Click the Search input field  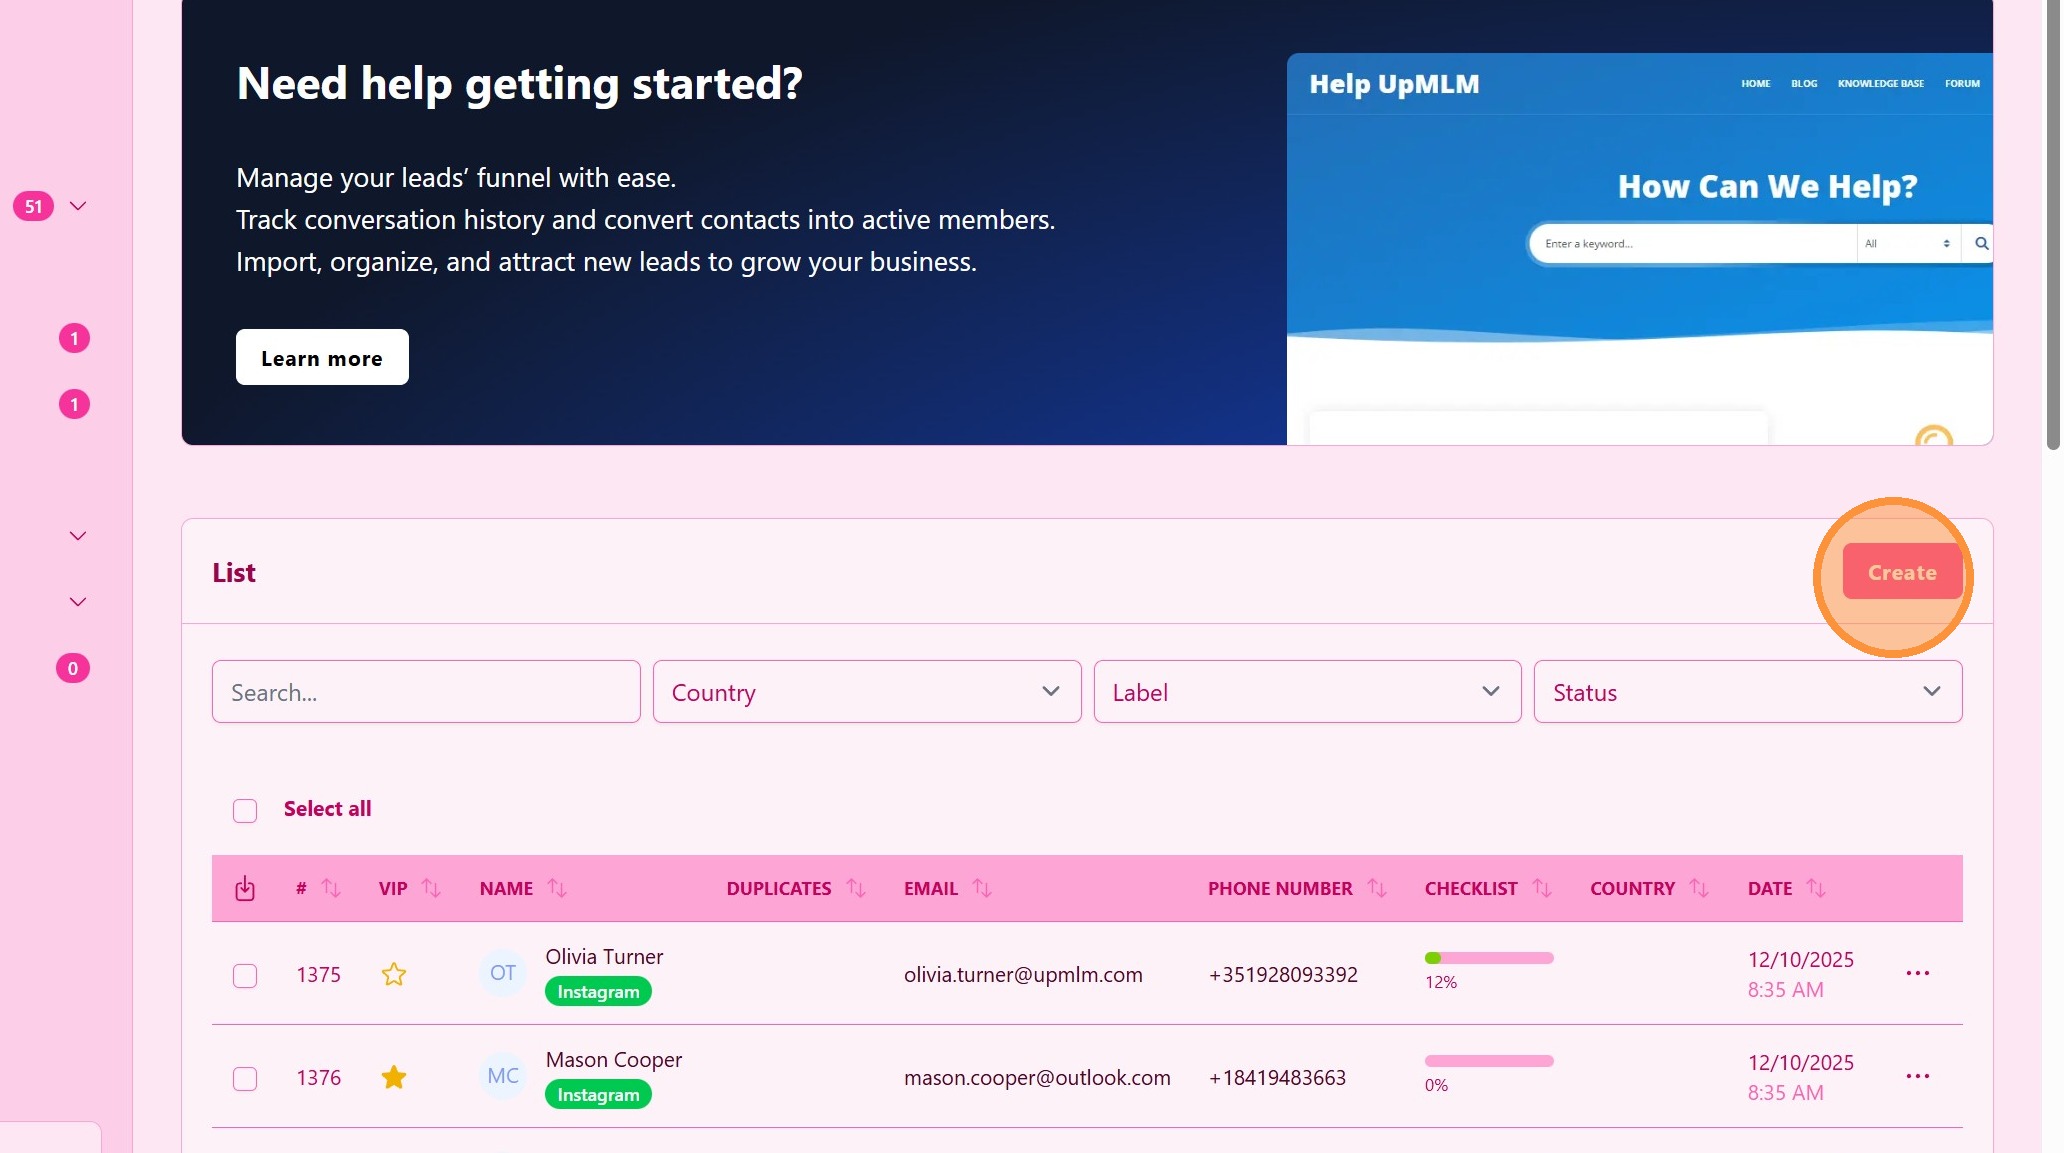click(x=426, y=692)
